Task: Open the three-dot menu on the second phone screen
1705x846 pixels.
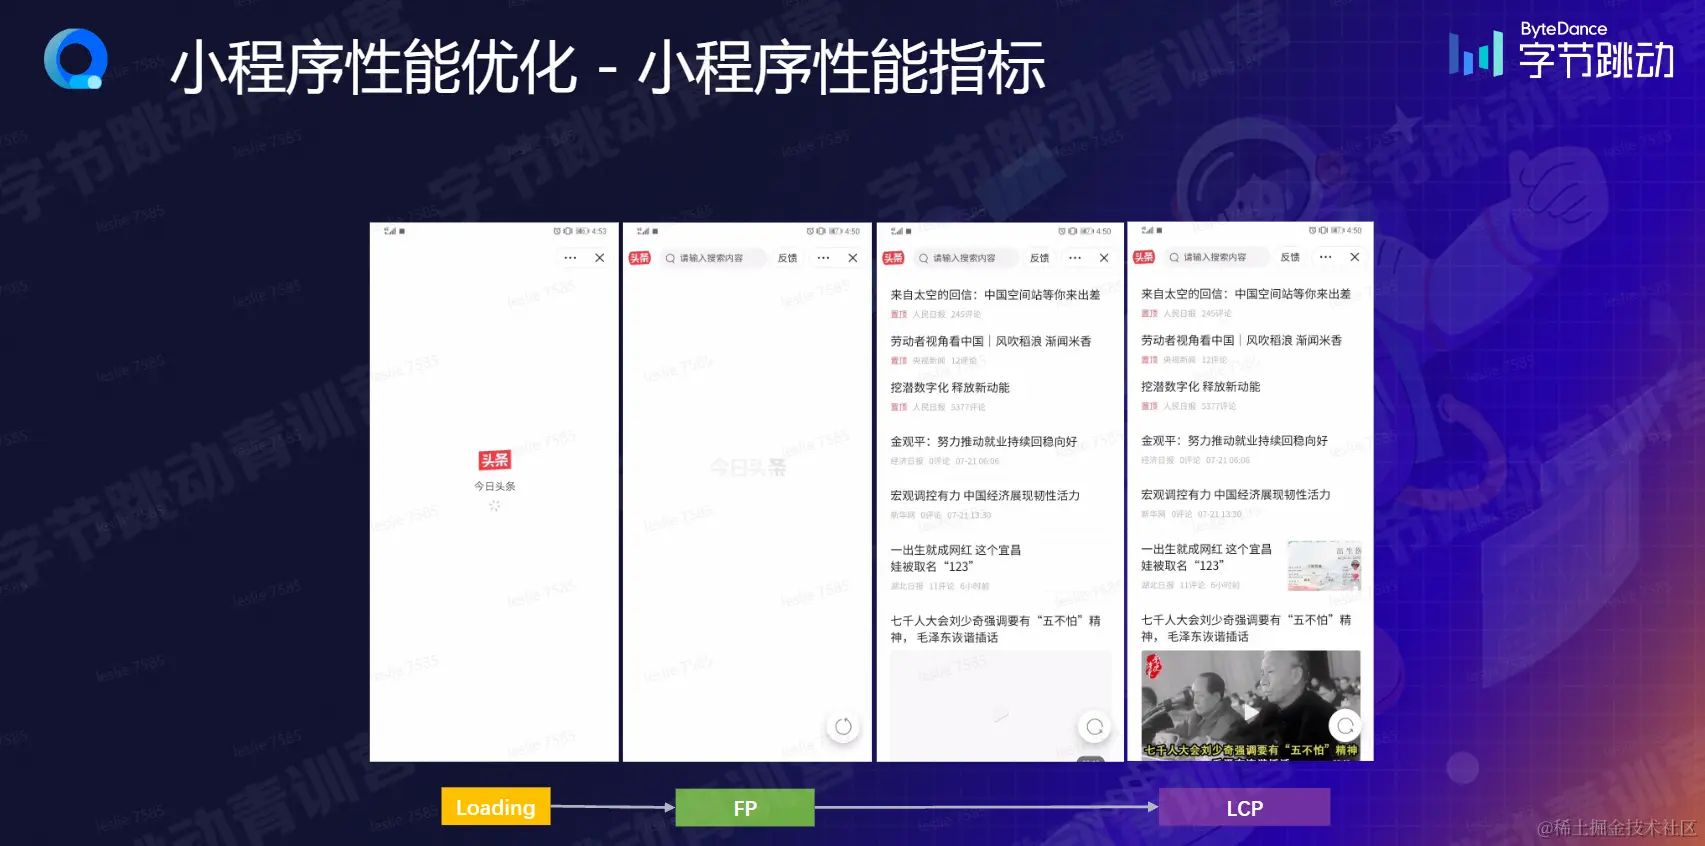Action: 823,258
